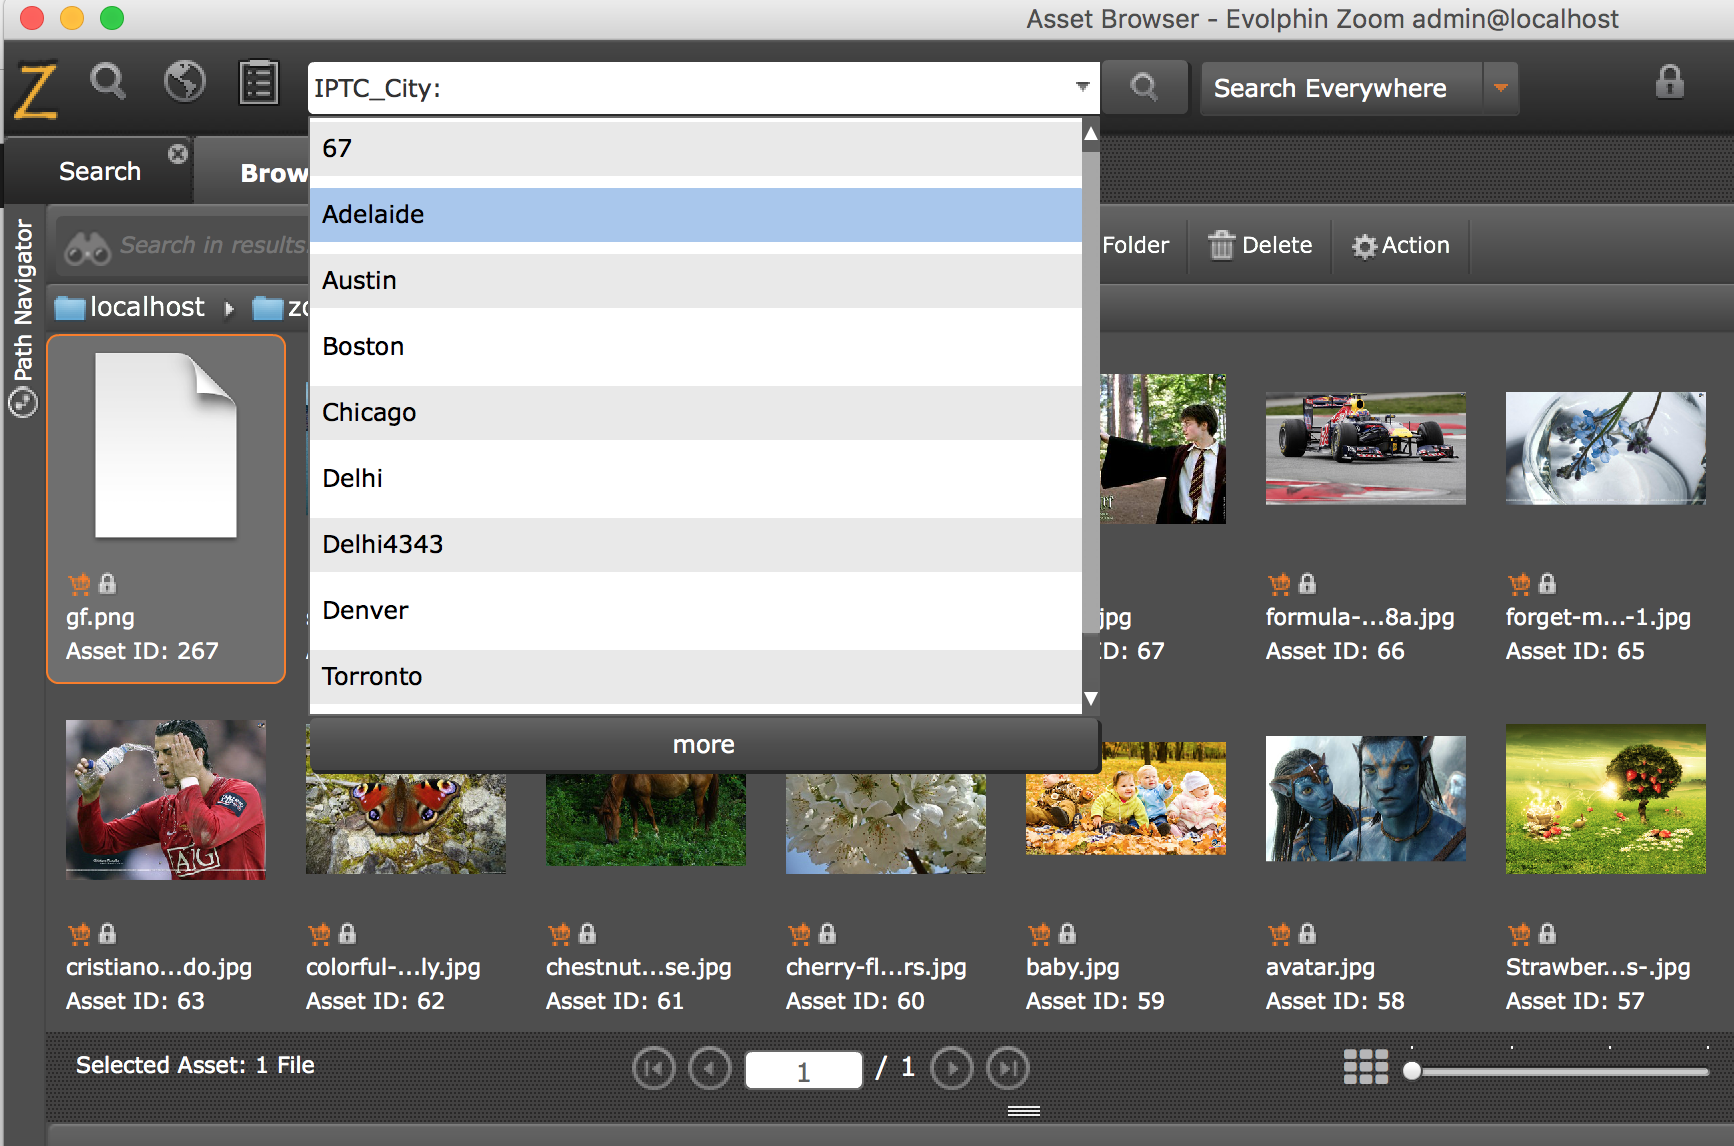Select the avatar.jpg thumbnail
This screenshot has height=1146, width=1734.
(1366, 799)
